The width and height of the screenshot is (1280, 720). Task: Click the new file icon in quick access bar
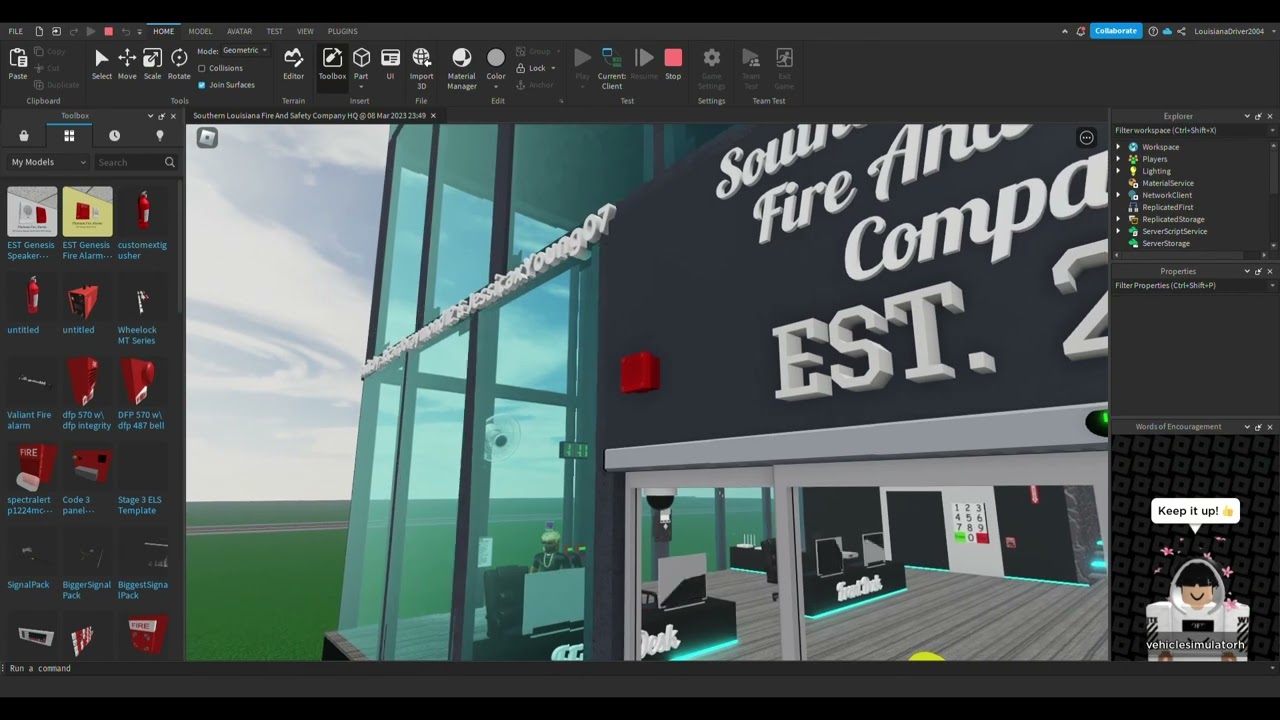coord(40,31)
